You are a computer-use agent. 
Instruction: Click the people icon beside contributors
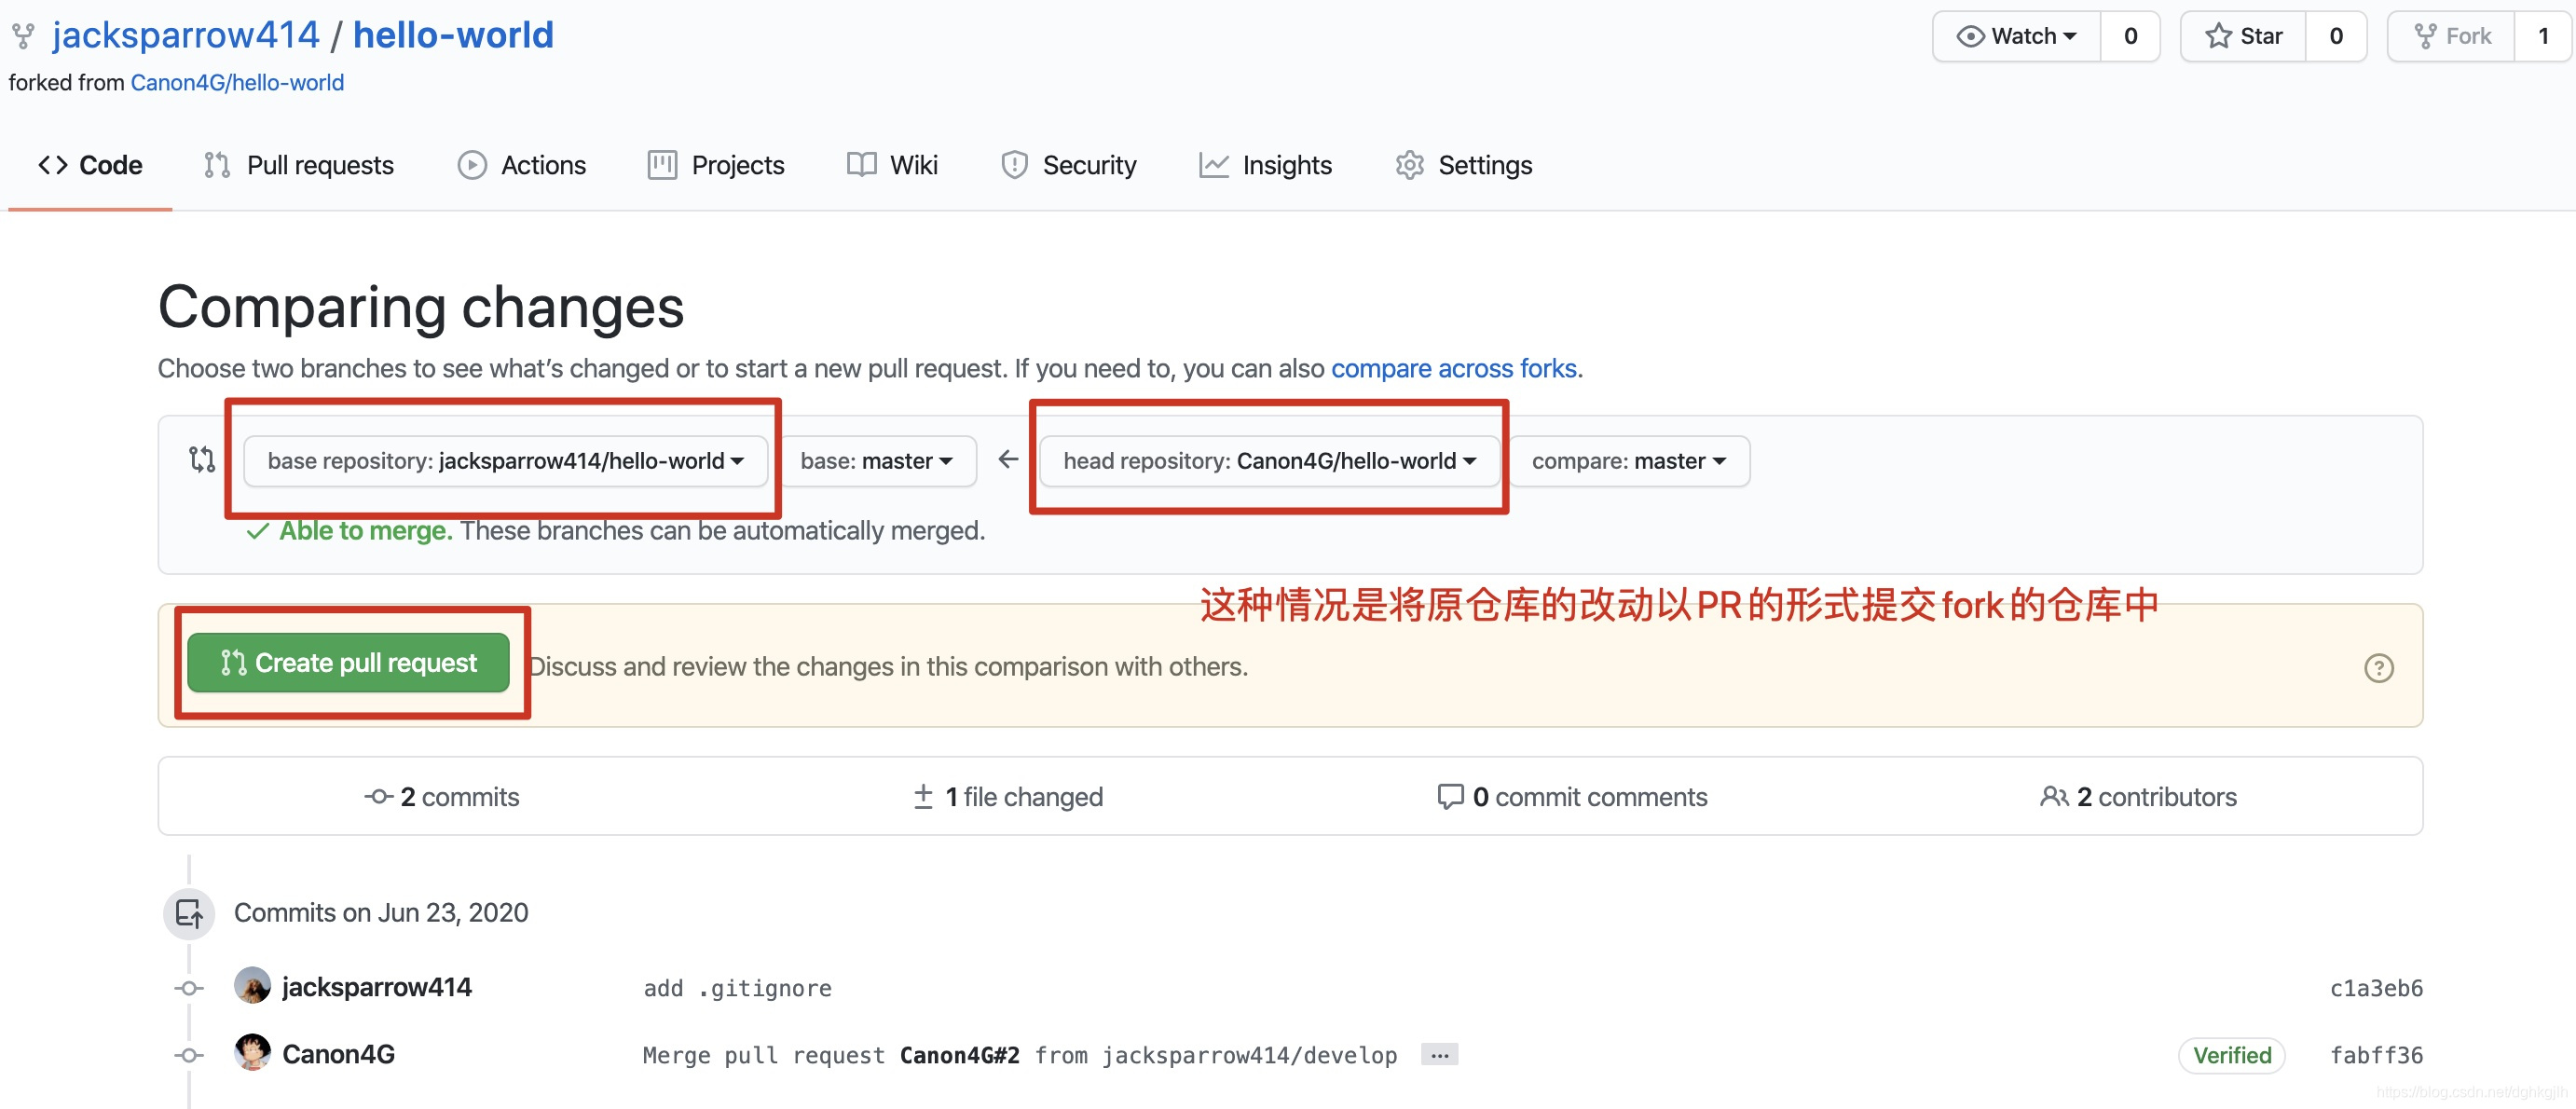(x=2054, y=797)
